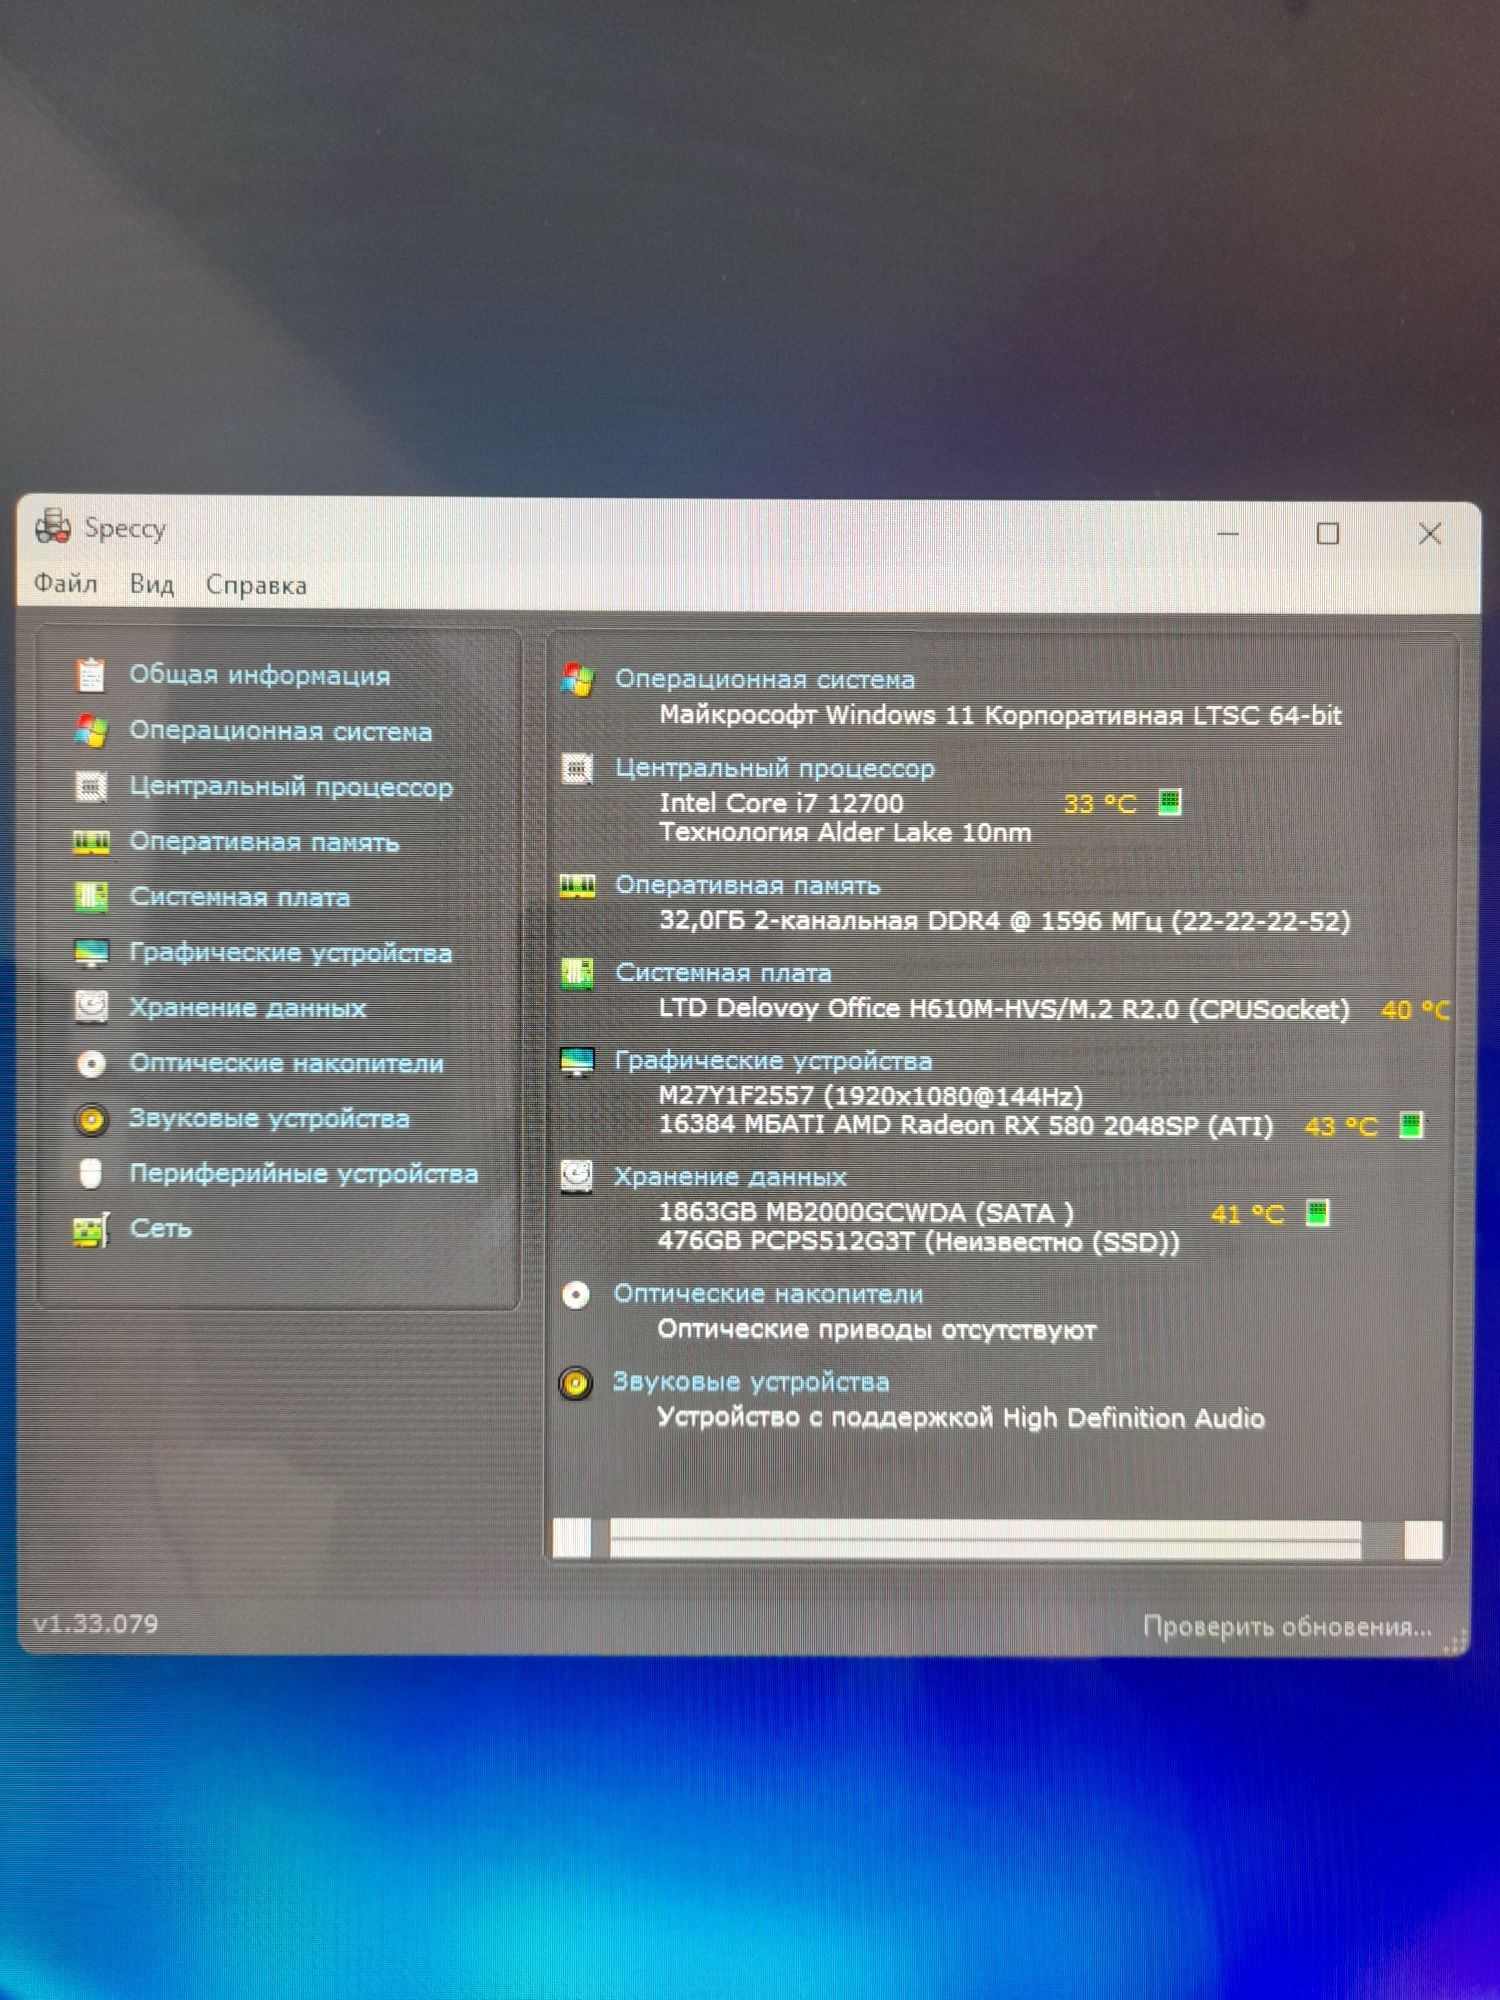Click the Операционная система Windows icon in sidebar
Image resolution: width=1500 pixels, height=2000 pixels.
(x=91, y=731)
